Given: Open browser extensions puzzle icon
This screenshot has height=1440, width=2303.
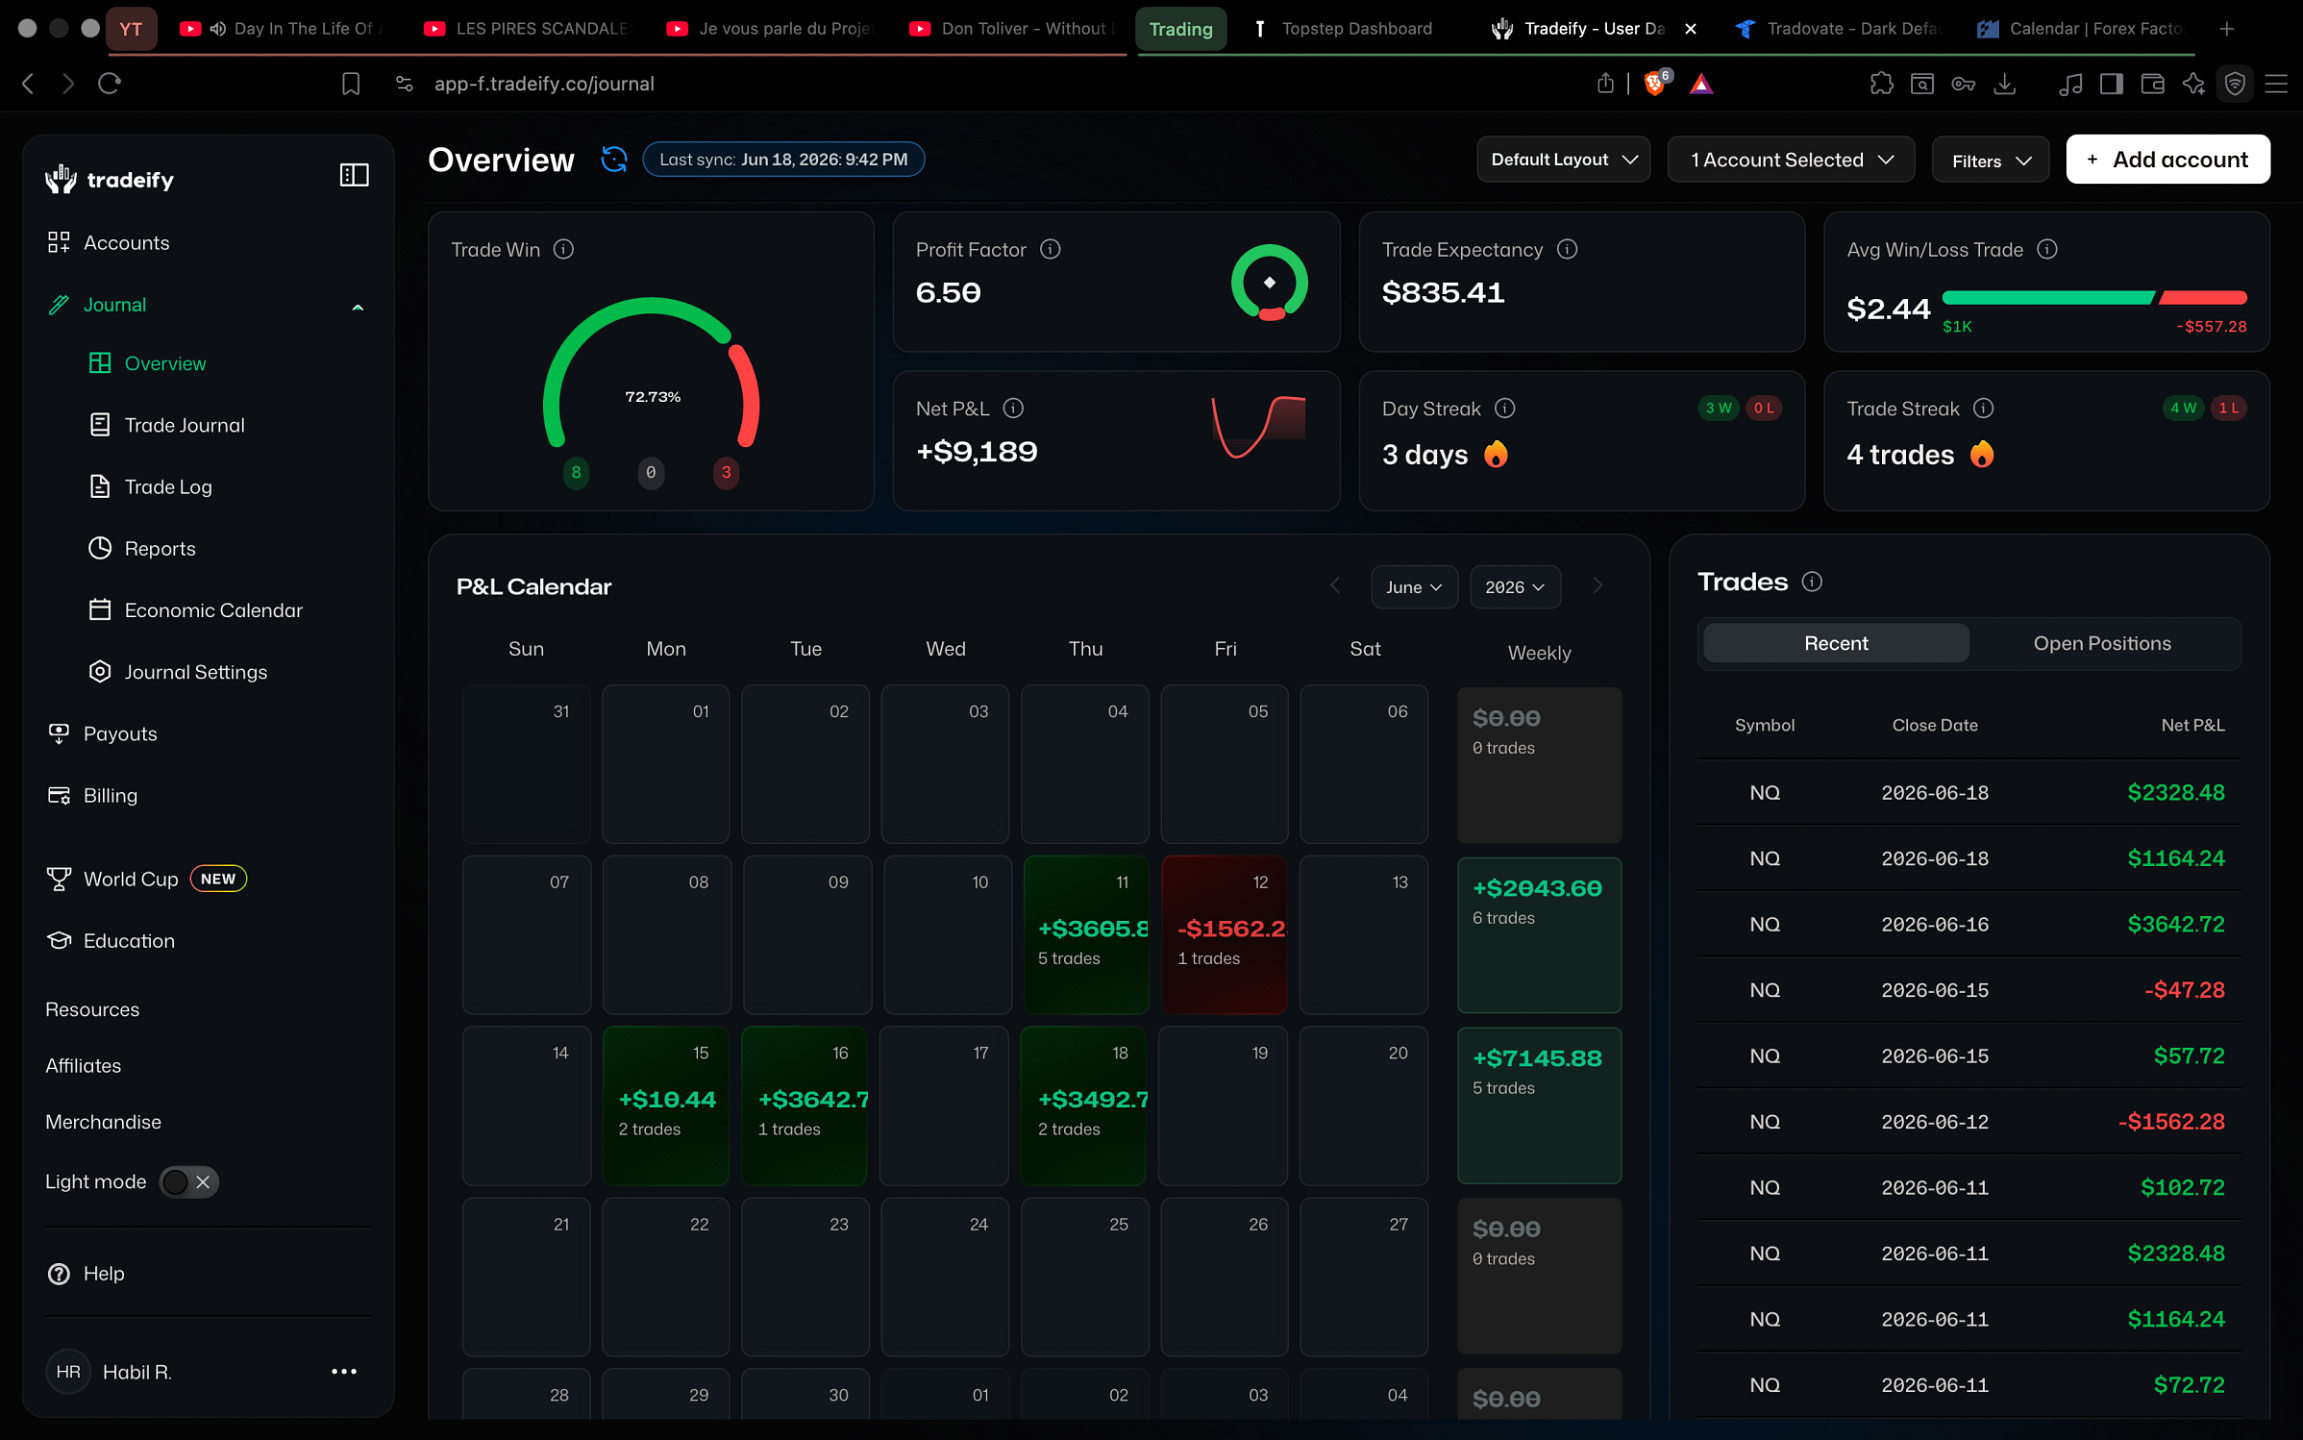Looking at the screenshot, I should (1881, 84).
